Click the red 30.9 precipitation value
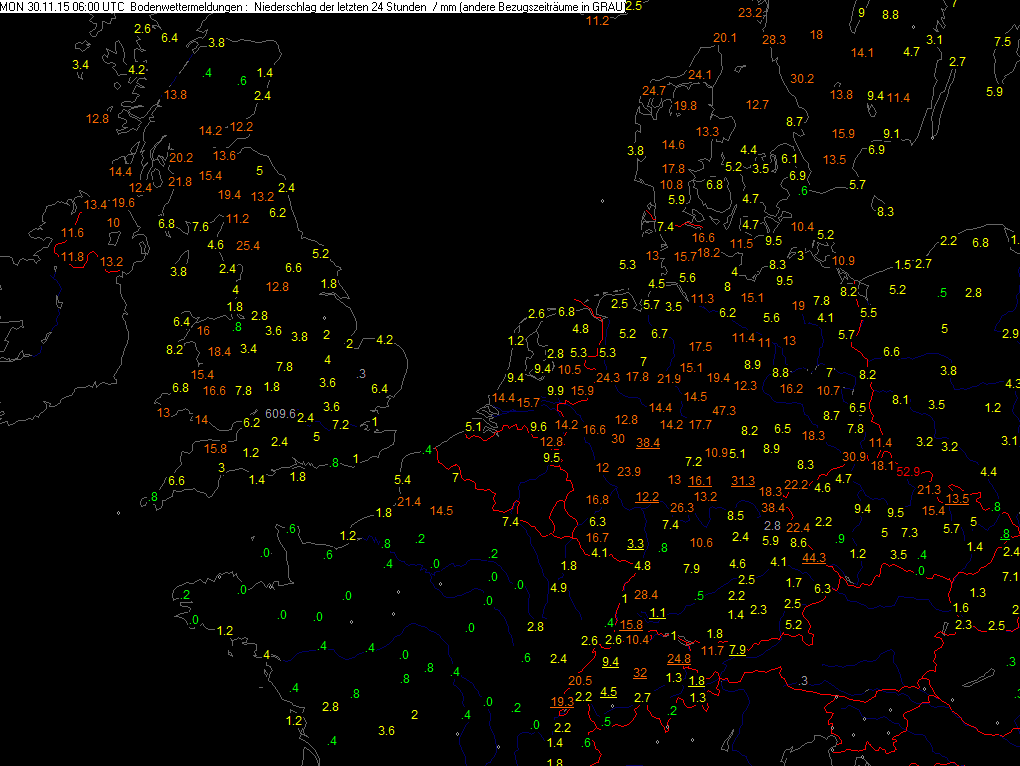Screen dimensions: 1020x766 854,456
